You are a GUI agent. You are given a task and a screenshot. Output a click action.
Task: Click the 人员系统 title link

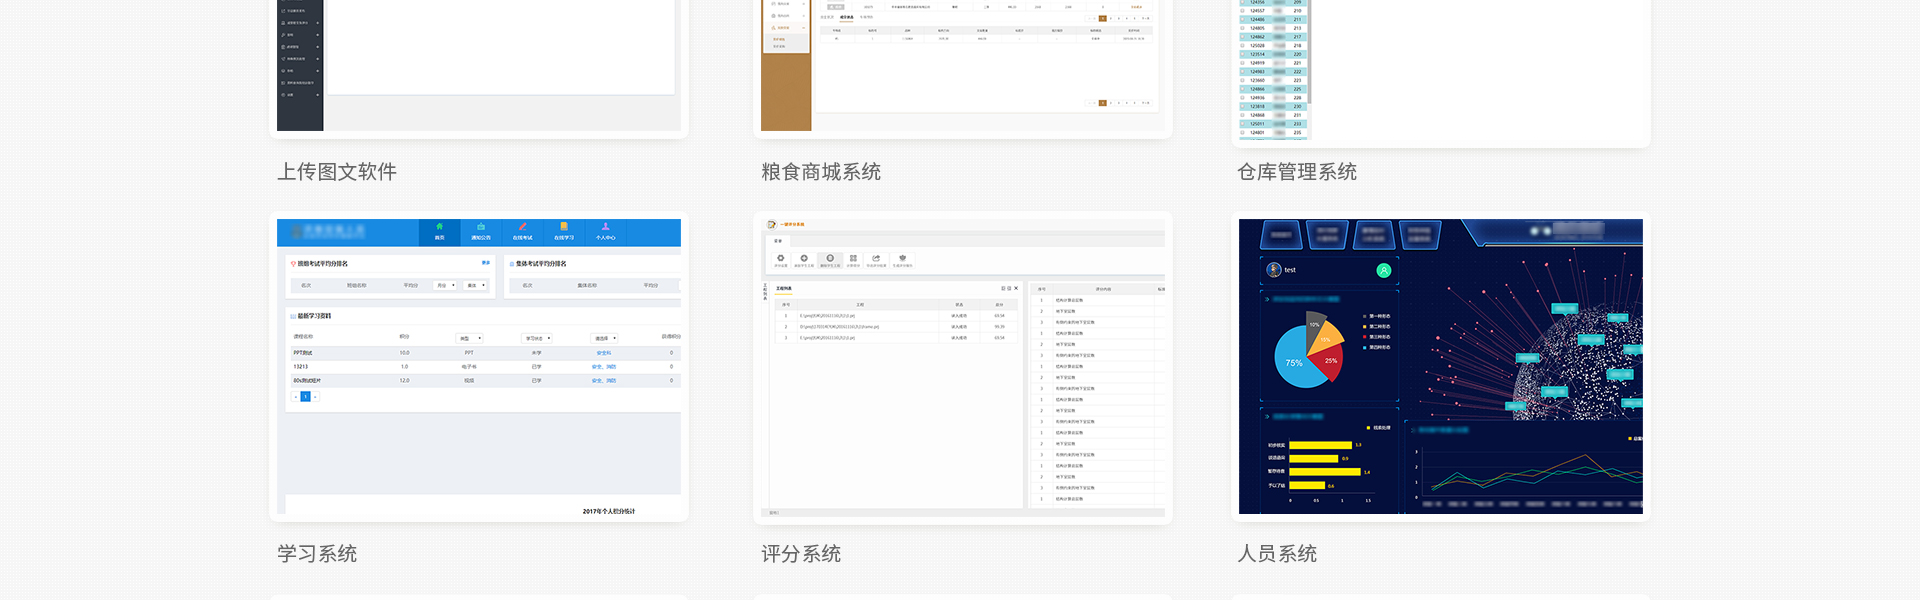(1277, 554)
